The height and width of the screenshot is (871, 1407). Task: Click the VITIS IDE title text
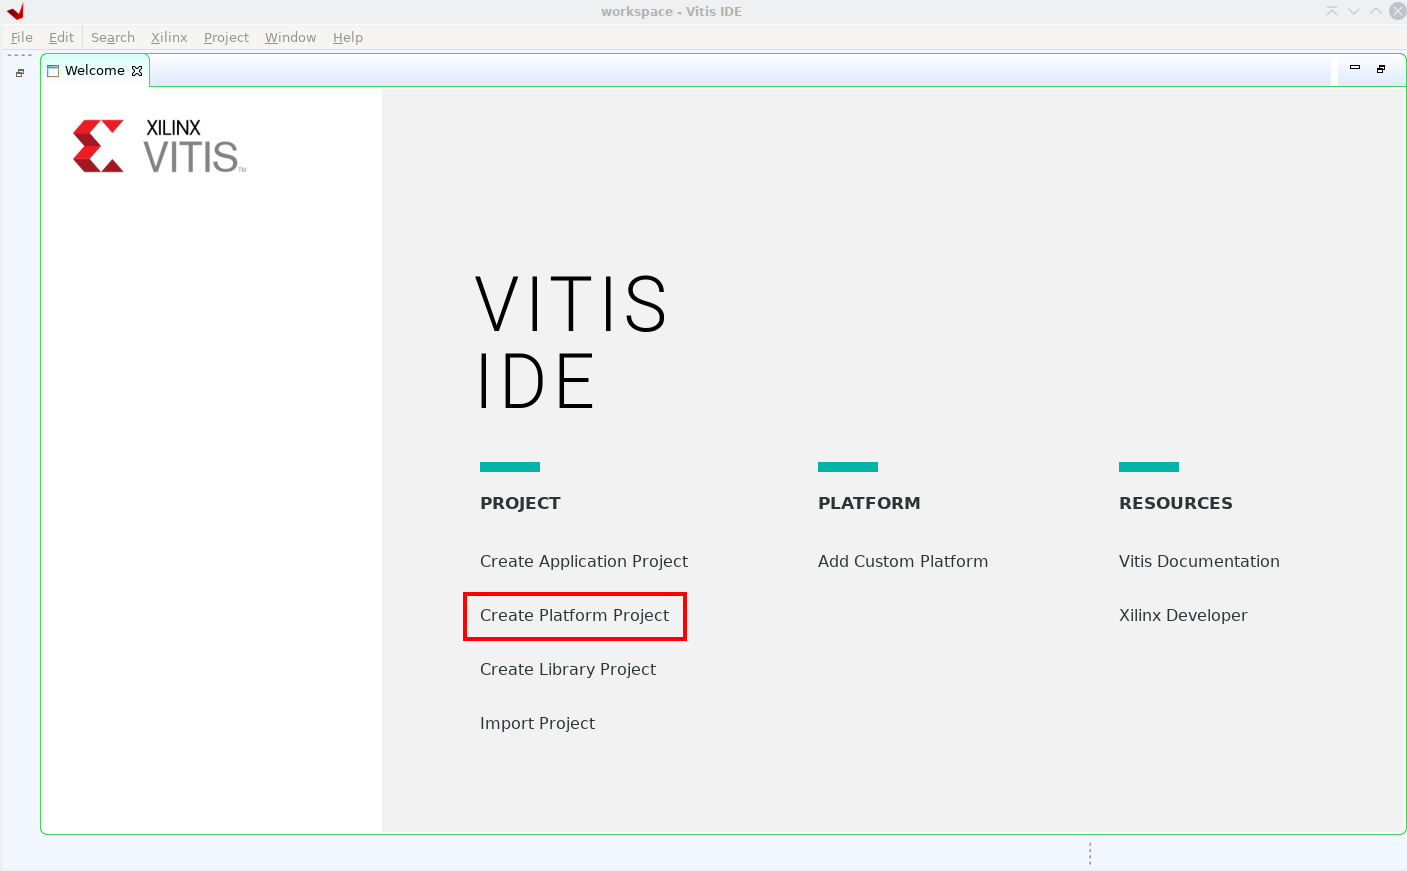pyautogui.click(x=571, y=342)
